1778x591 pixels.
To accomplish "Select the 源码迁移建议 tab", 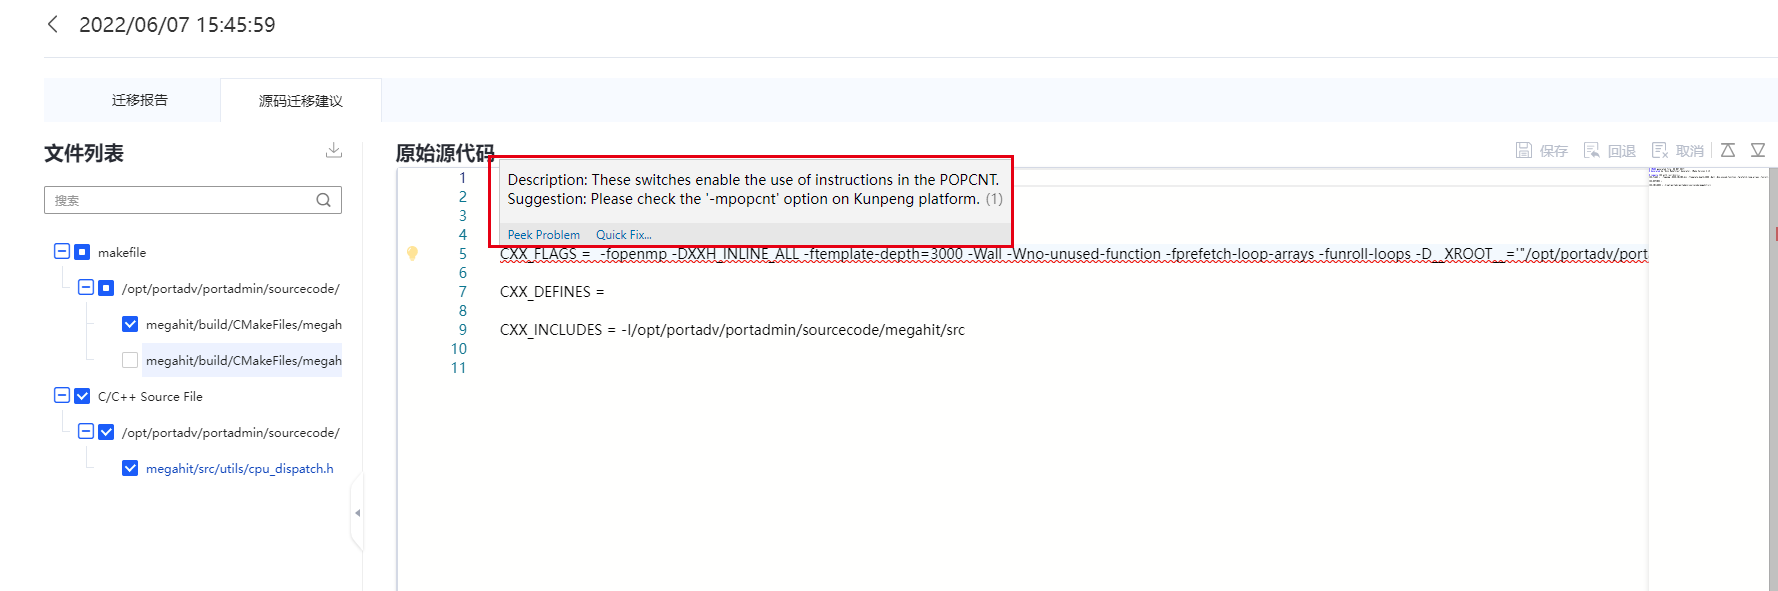I will tap(300, 101).
